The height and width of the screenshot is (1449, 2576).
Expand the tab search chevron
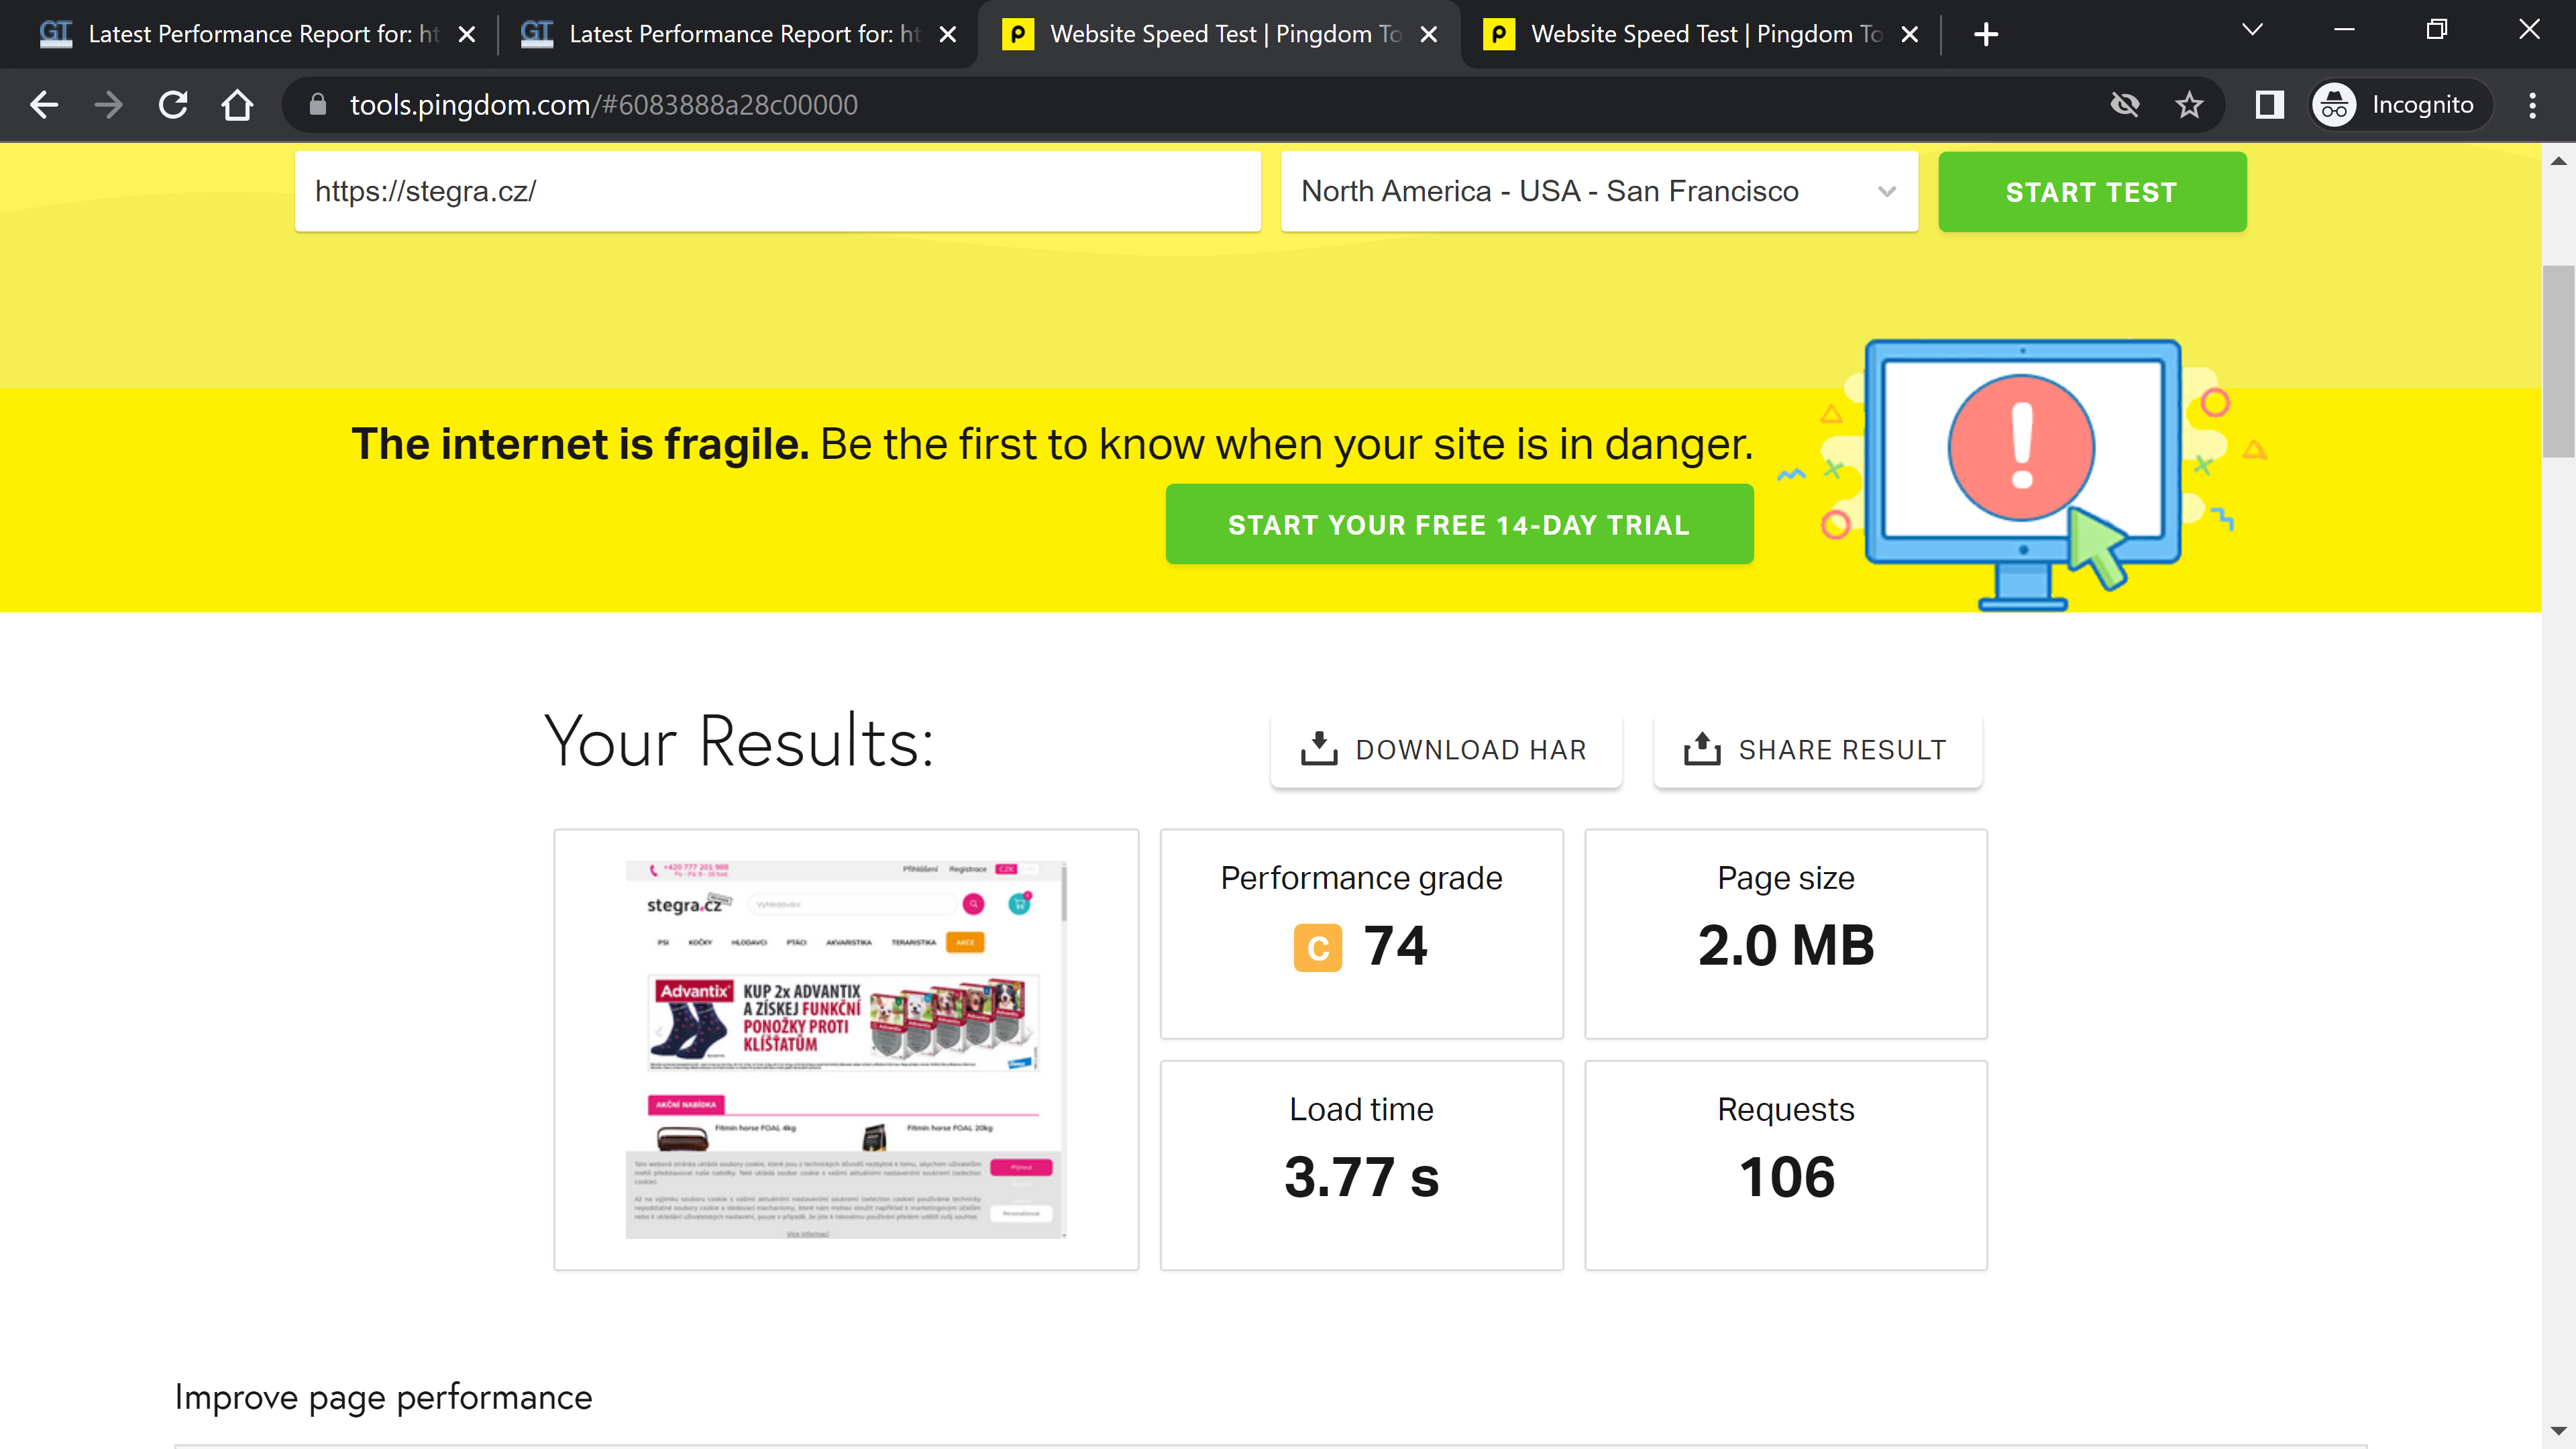pyautogui.click(x=2252, y=30)
